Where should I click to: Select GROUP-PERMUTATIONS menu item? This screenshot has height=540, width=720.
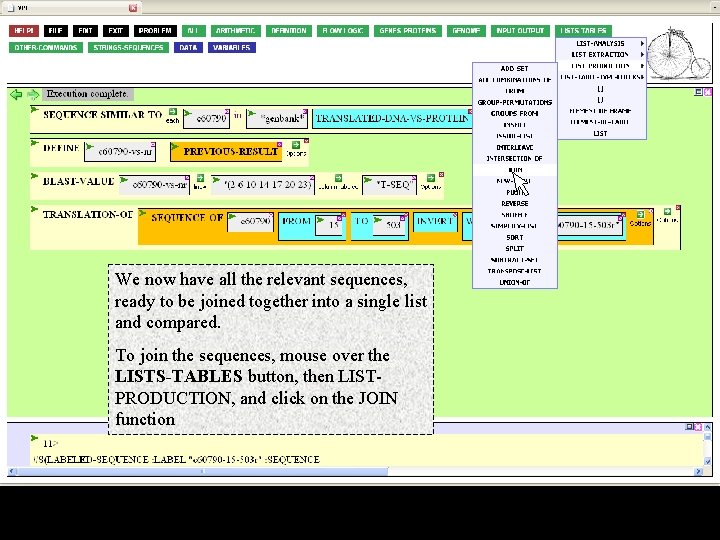click(515, 102)
